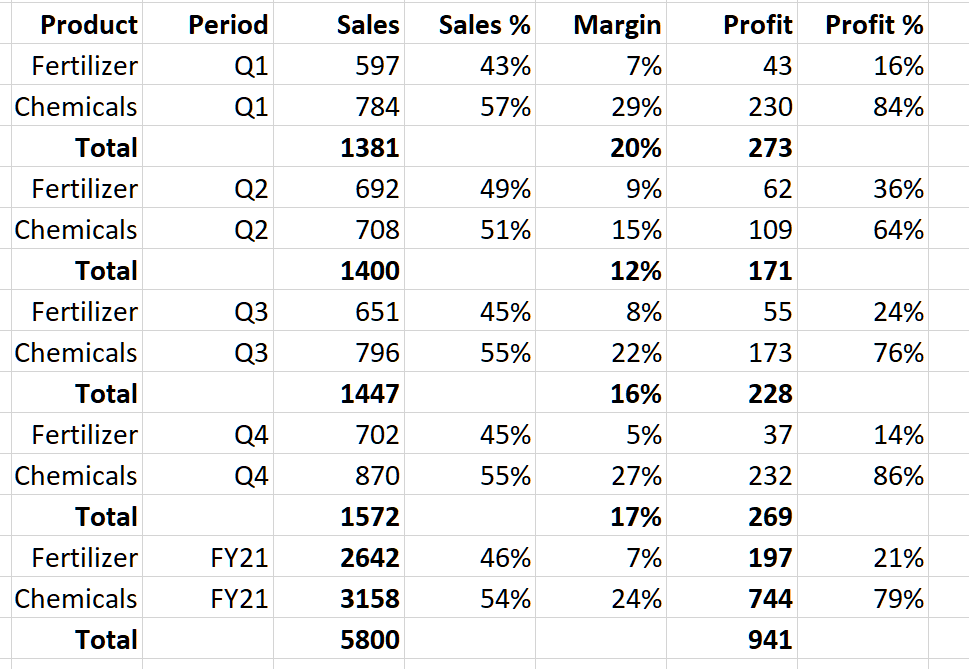969x669 pixels.
Task: Click Q2 Chemicals profit value 109
Action: [770, 230]
